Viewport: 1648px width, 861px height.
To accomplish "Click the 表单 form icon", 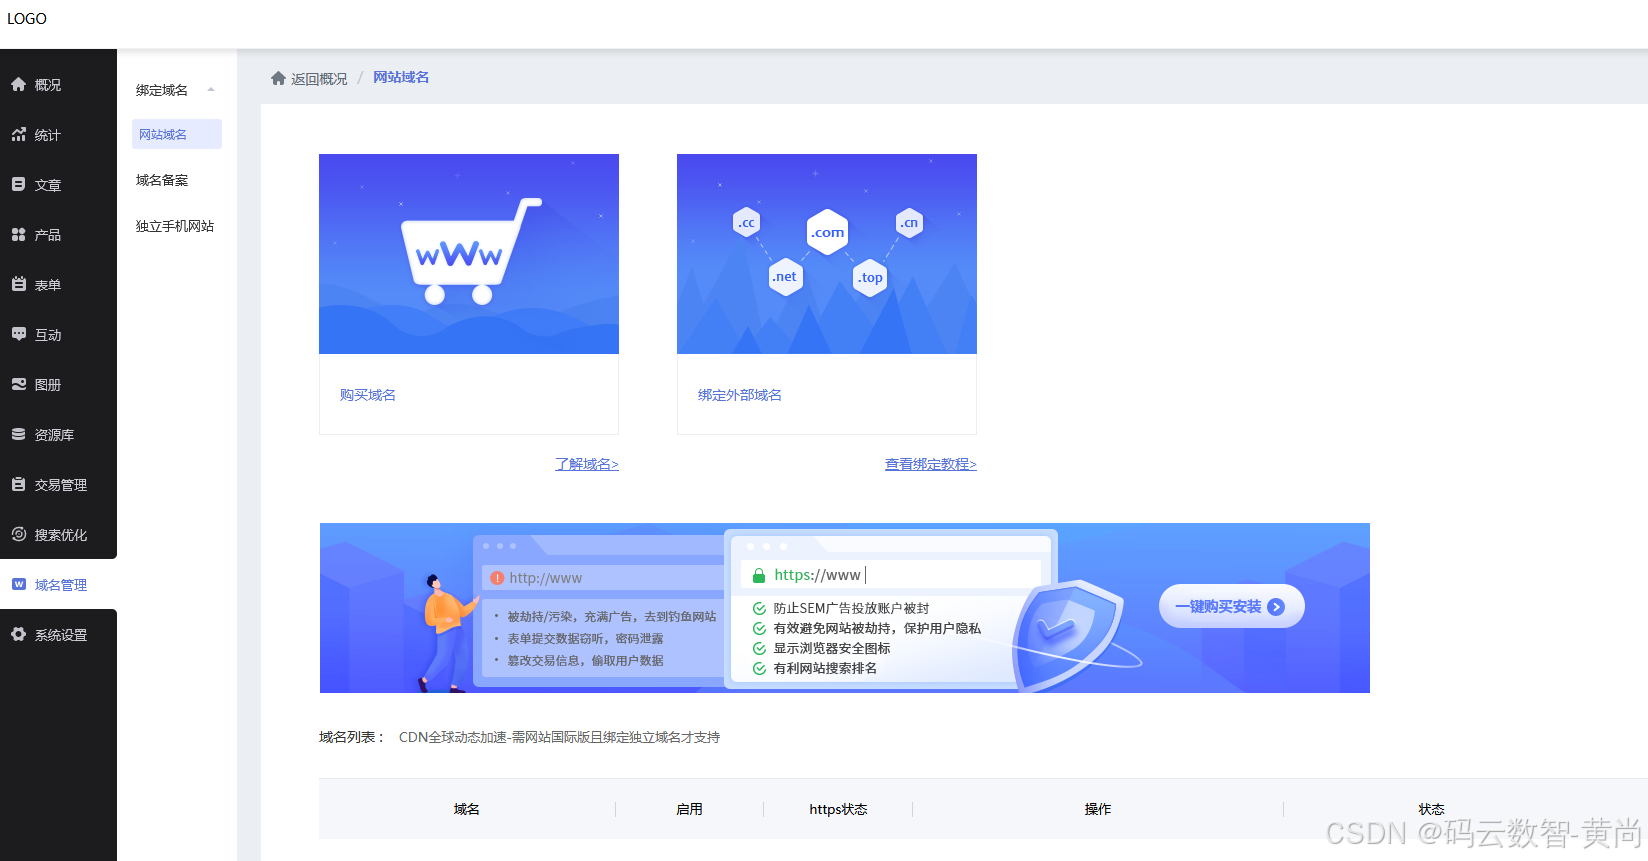I will click(18, 285).
